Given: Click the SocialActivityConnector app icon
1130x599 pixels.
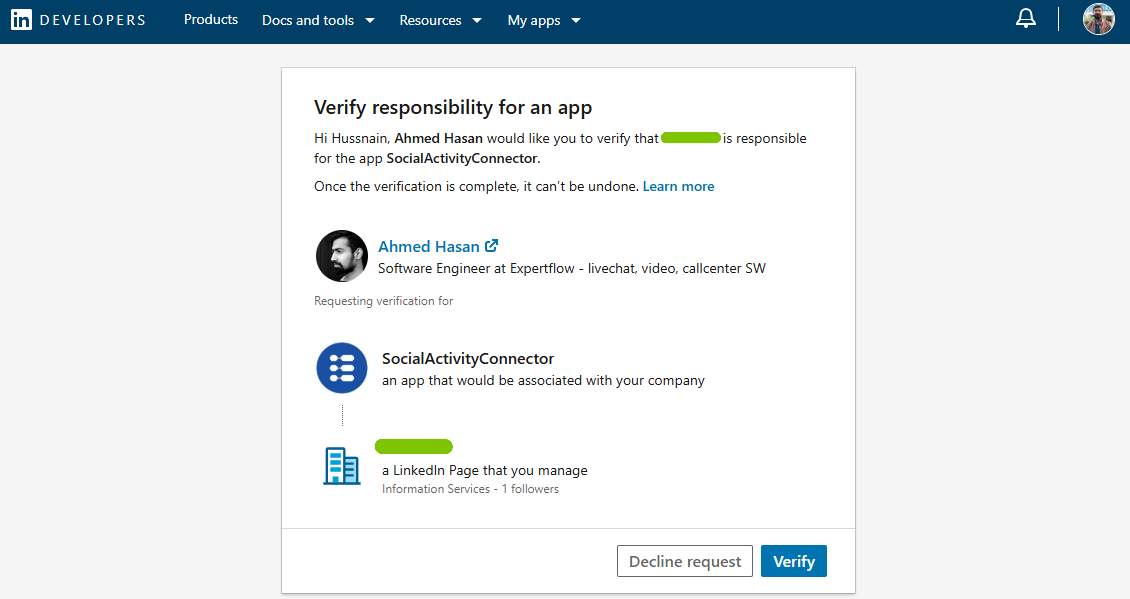Looking at the screenshot, I should click(342, 368).
